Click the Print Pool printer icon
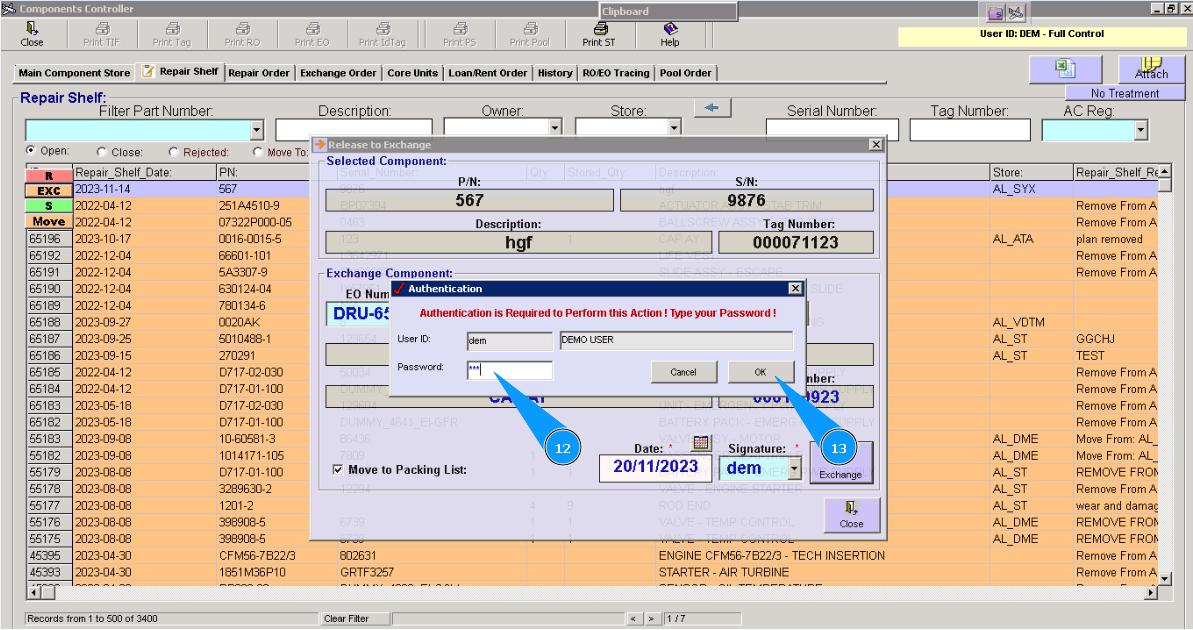This screenshot has width=1193, height=630. tap(530, 28)
